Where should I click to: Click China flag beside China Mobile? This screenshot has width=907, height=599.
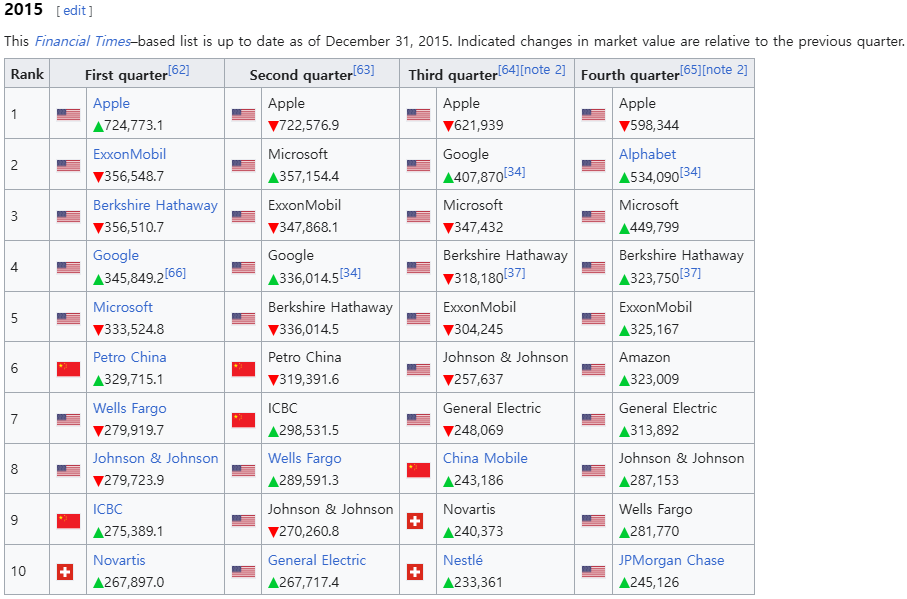point(418,470)
